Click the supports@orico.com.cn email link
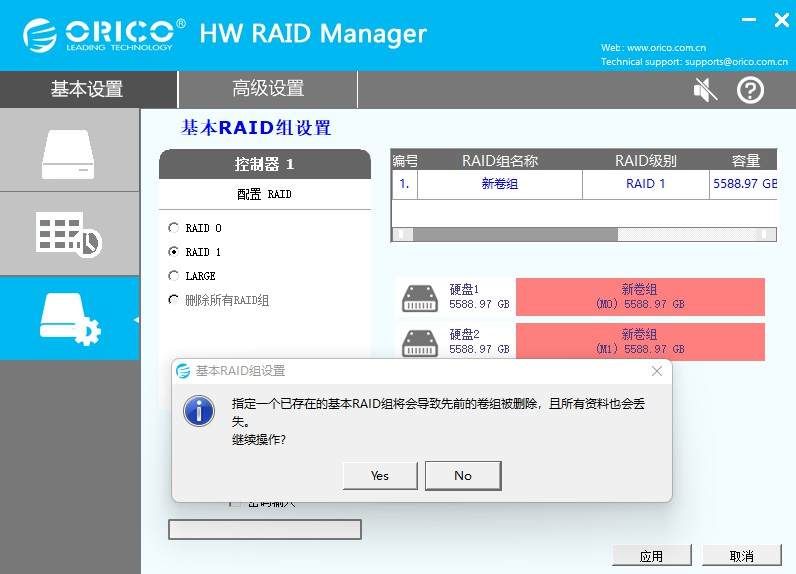This screenshot has height=574, width=796. (x=736, y=62)
